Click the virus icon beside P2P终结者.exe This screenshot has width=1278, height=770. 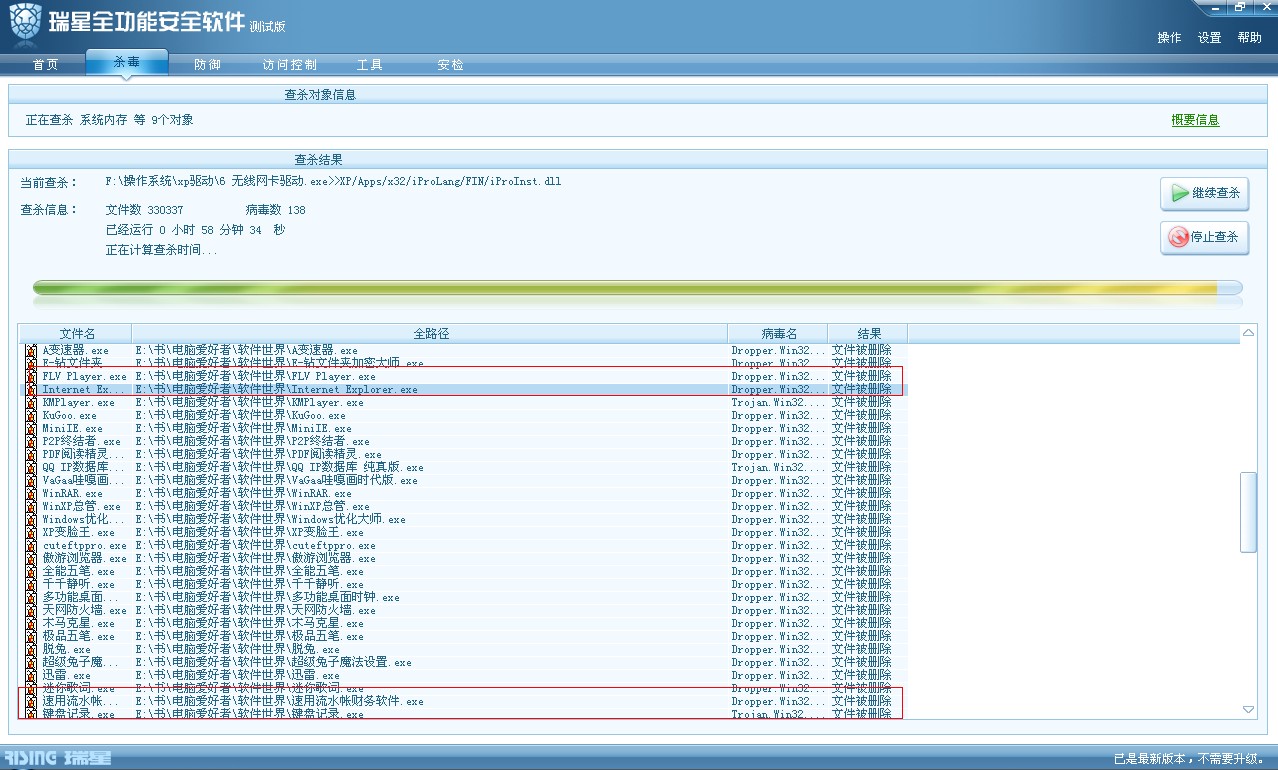click(31, 442)
